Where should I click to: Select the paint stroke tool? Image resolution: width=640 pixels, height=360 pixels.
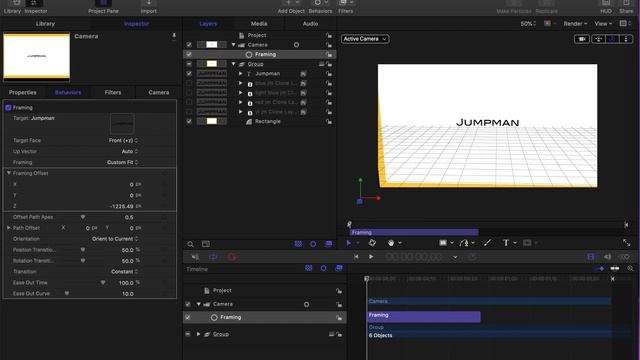[487, 243]
